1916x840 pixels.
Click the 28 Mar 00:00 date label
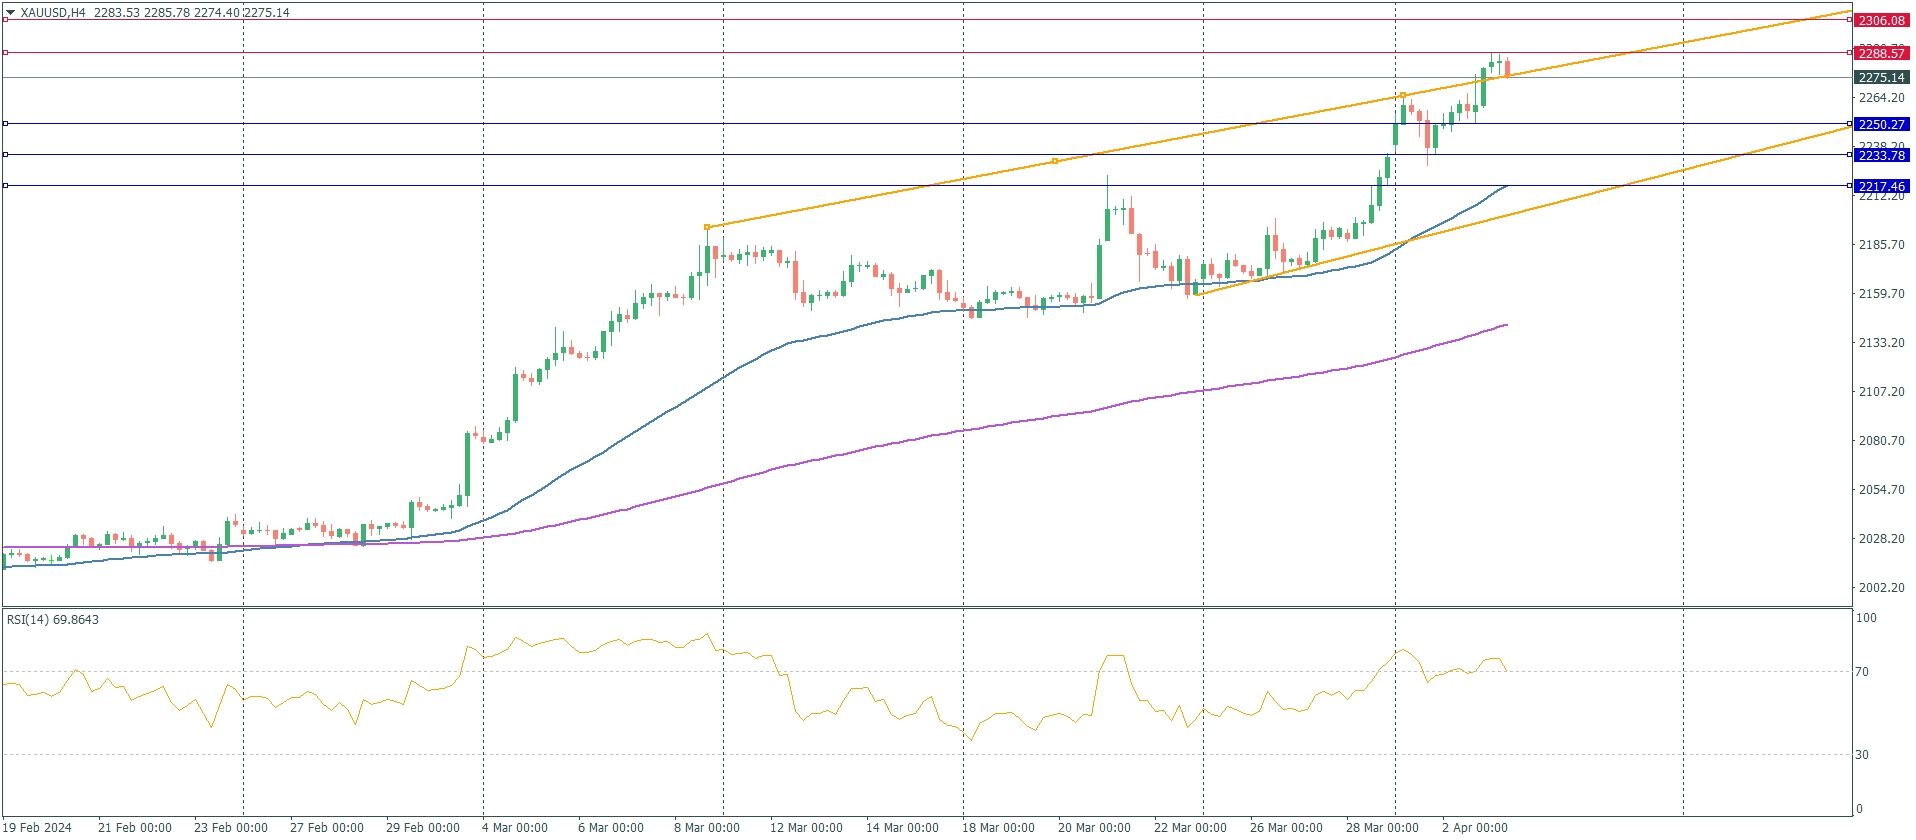1382,828
